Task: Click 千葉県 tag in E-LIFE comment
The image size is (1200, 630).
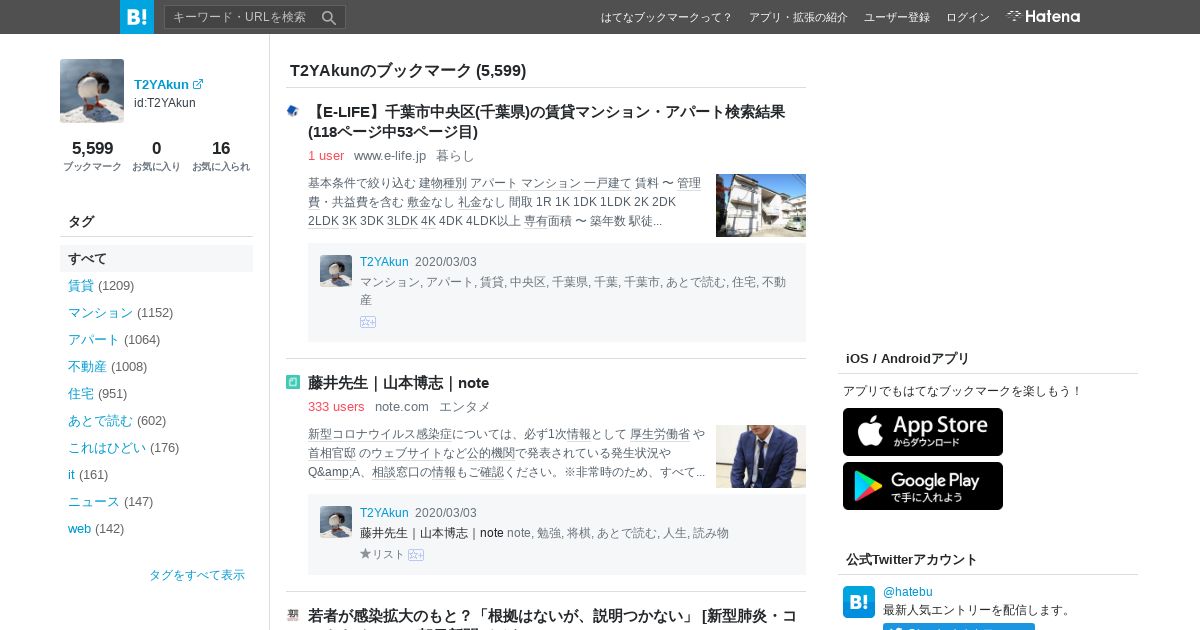Action: 569,282
